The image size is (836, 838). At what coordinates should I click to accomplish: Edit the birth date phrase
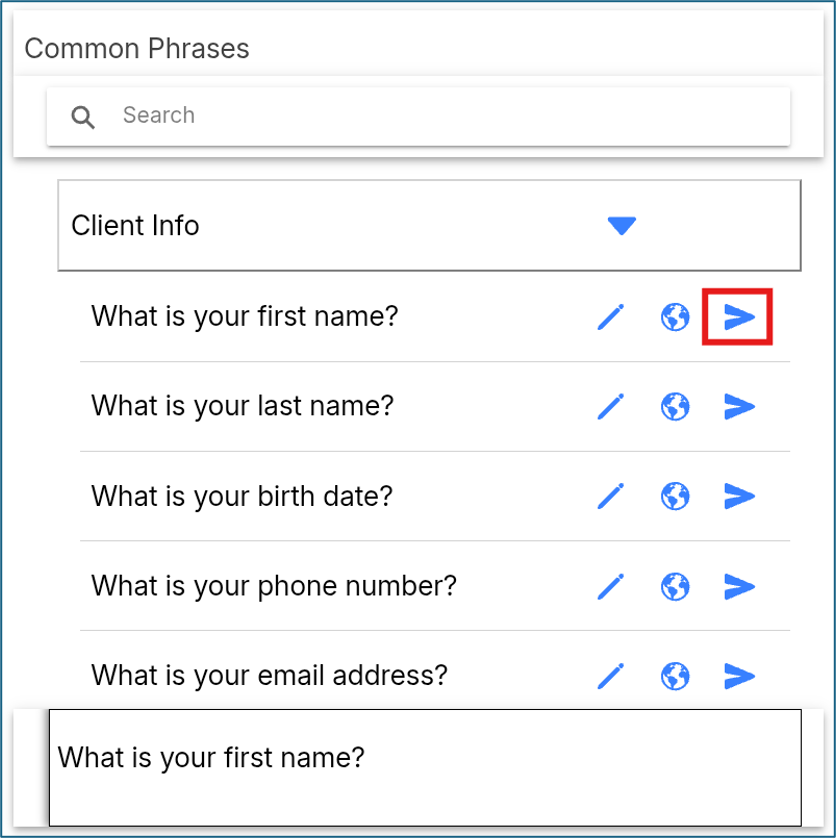(610, 496)
